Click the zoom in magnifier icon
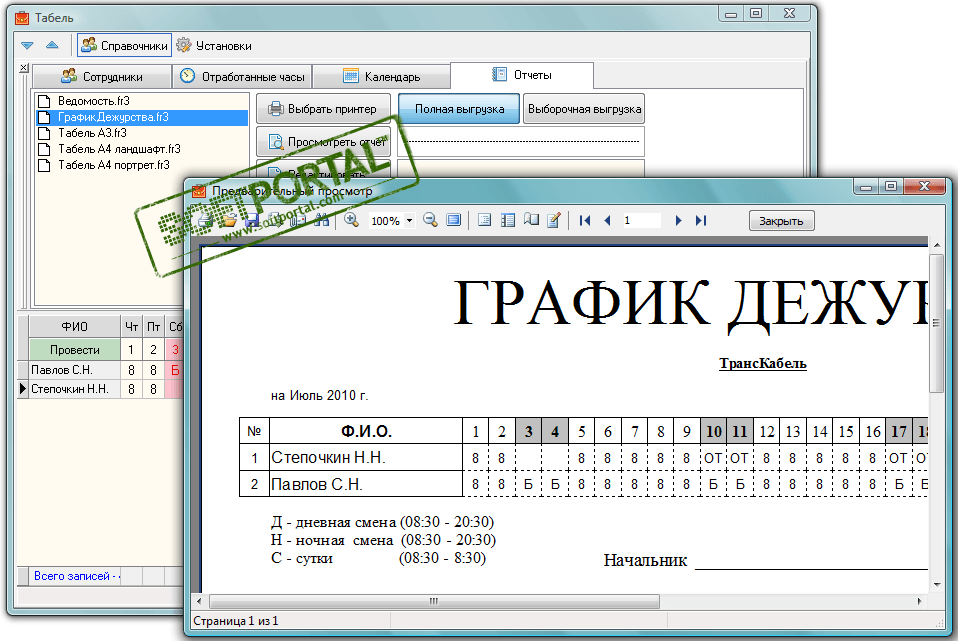This screenshot has width=958, height=641. (351, 221)
